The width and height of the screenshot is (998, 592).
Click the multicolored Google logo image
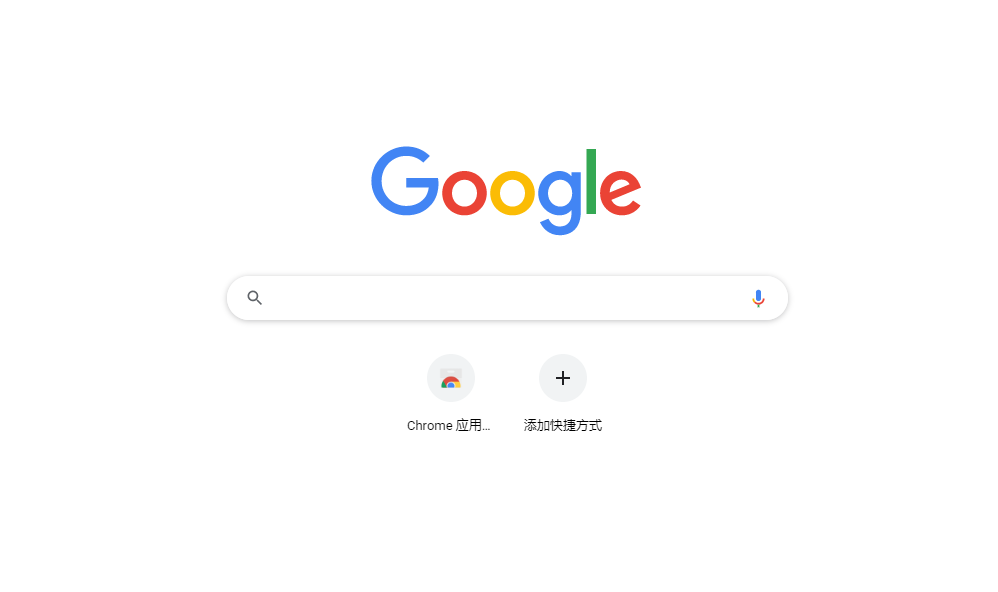[x=506, y=191]
